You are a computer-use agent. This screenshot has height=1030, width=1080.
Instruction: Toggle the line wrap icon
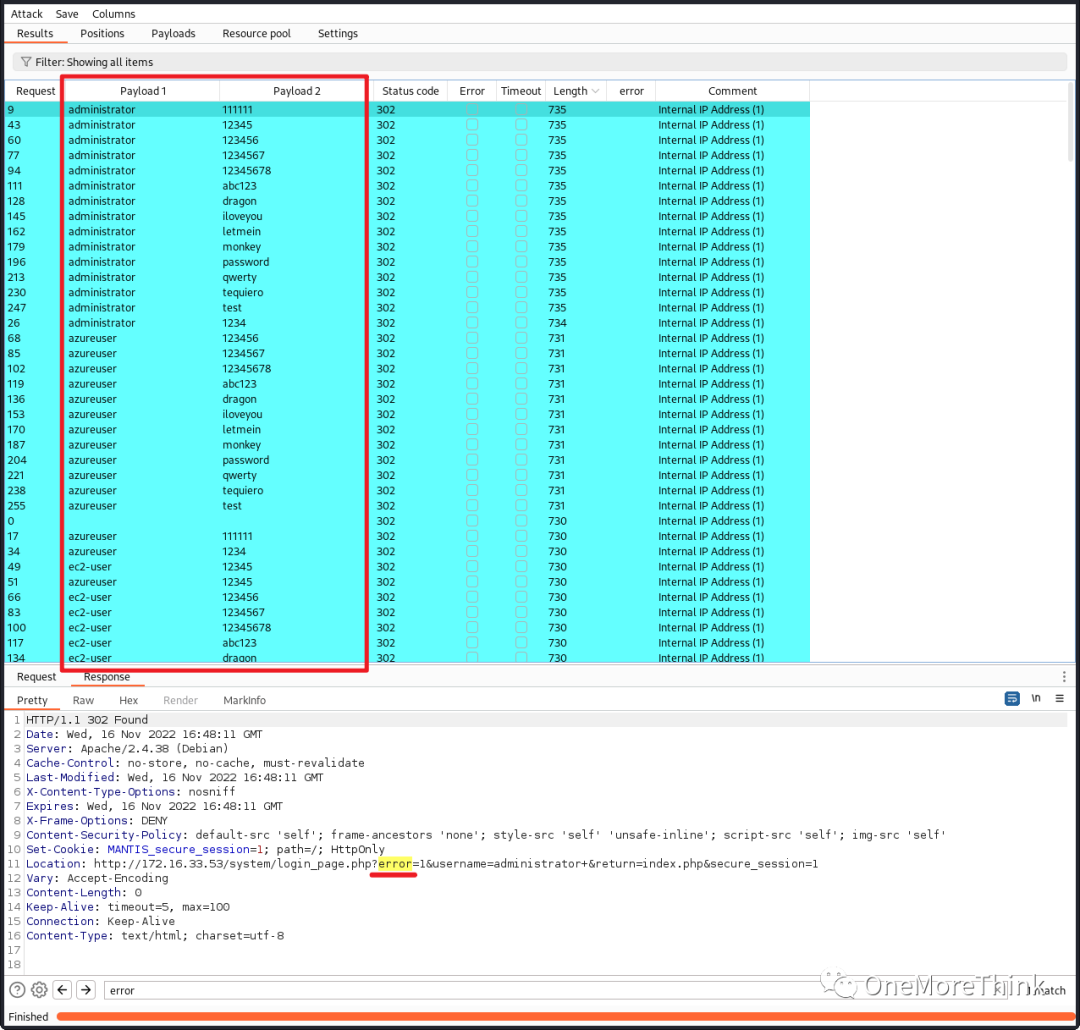click(1012, 699)
